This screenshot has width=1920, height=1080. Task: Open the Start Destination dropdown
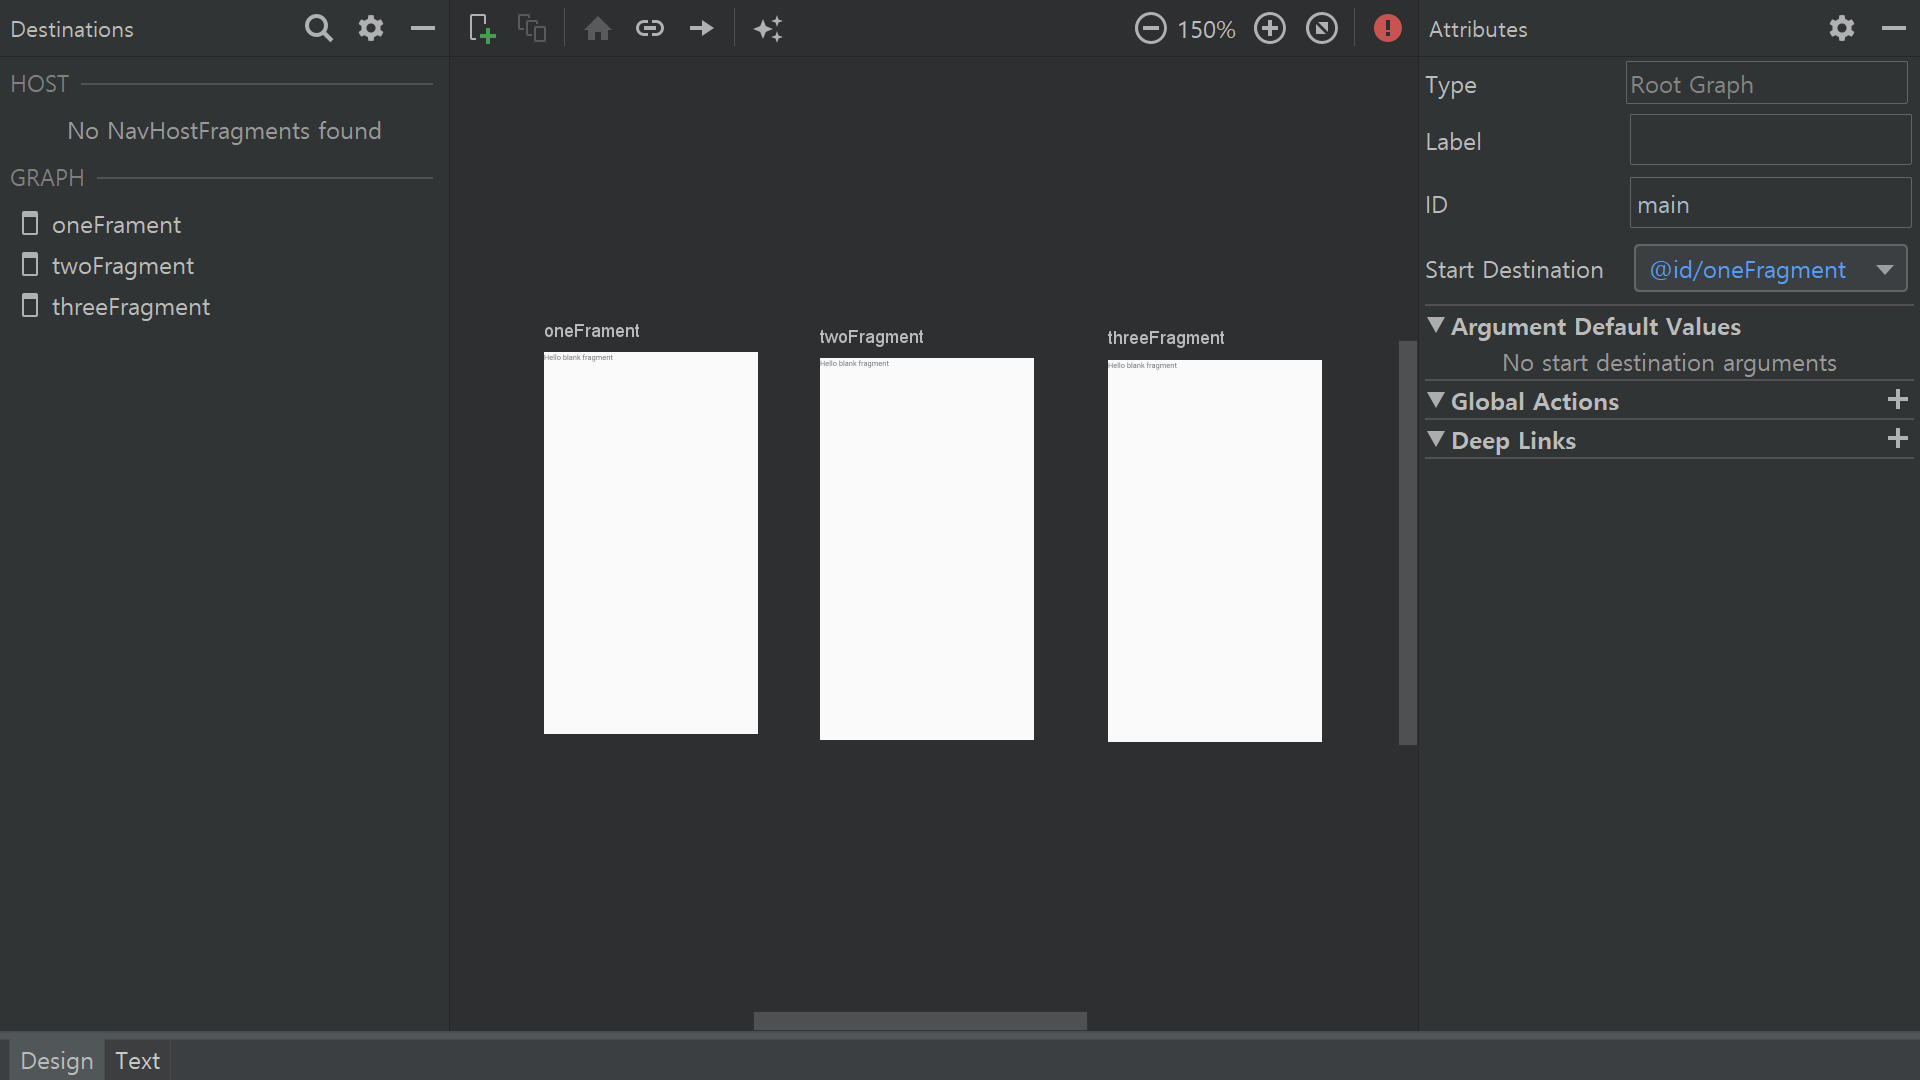pos(1770,269)
